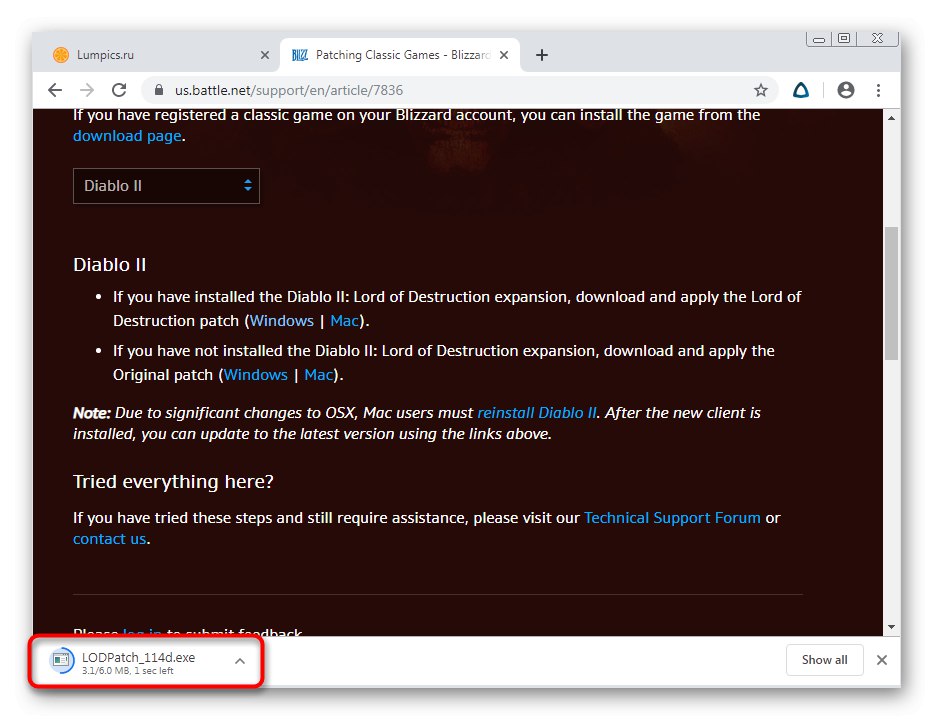Viewport: 933px width, 720px height.
Task: Download the Lord of Destruction Windows patch
Action: click(281, 321)
